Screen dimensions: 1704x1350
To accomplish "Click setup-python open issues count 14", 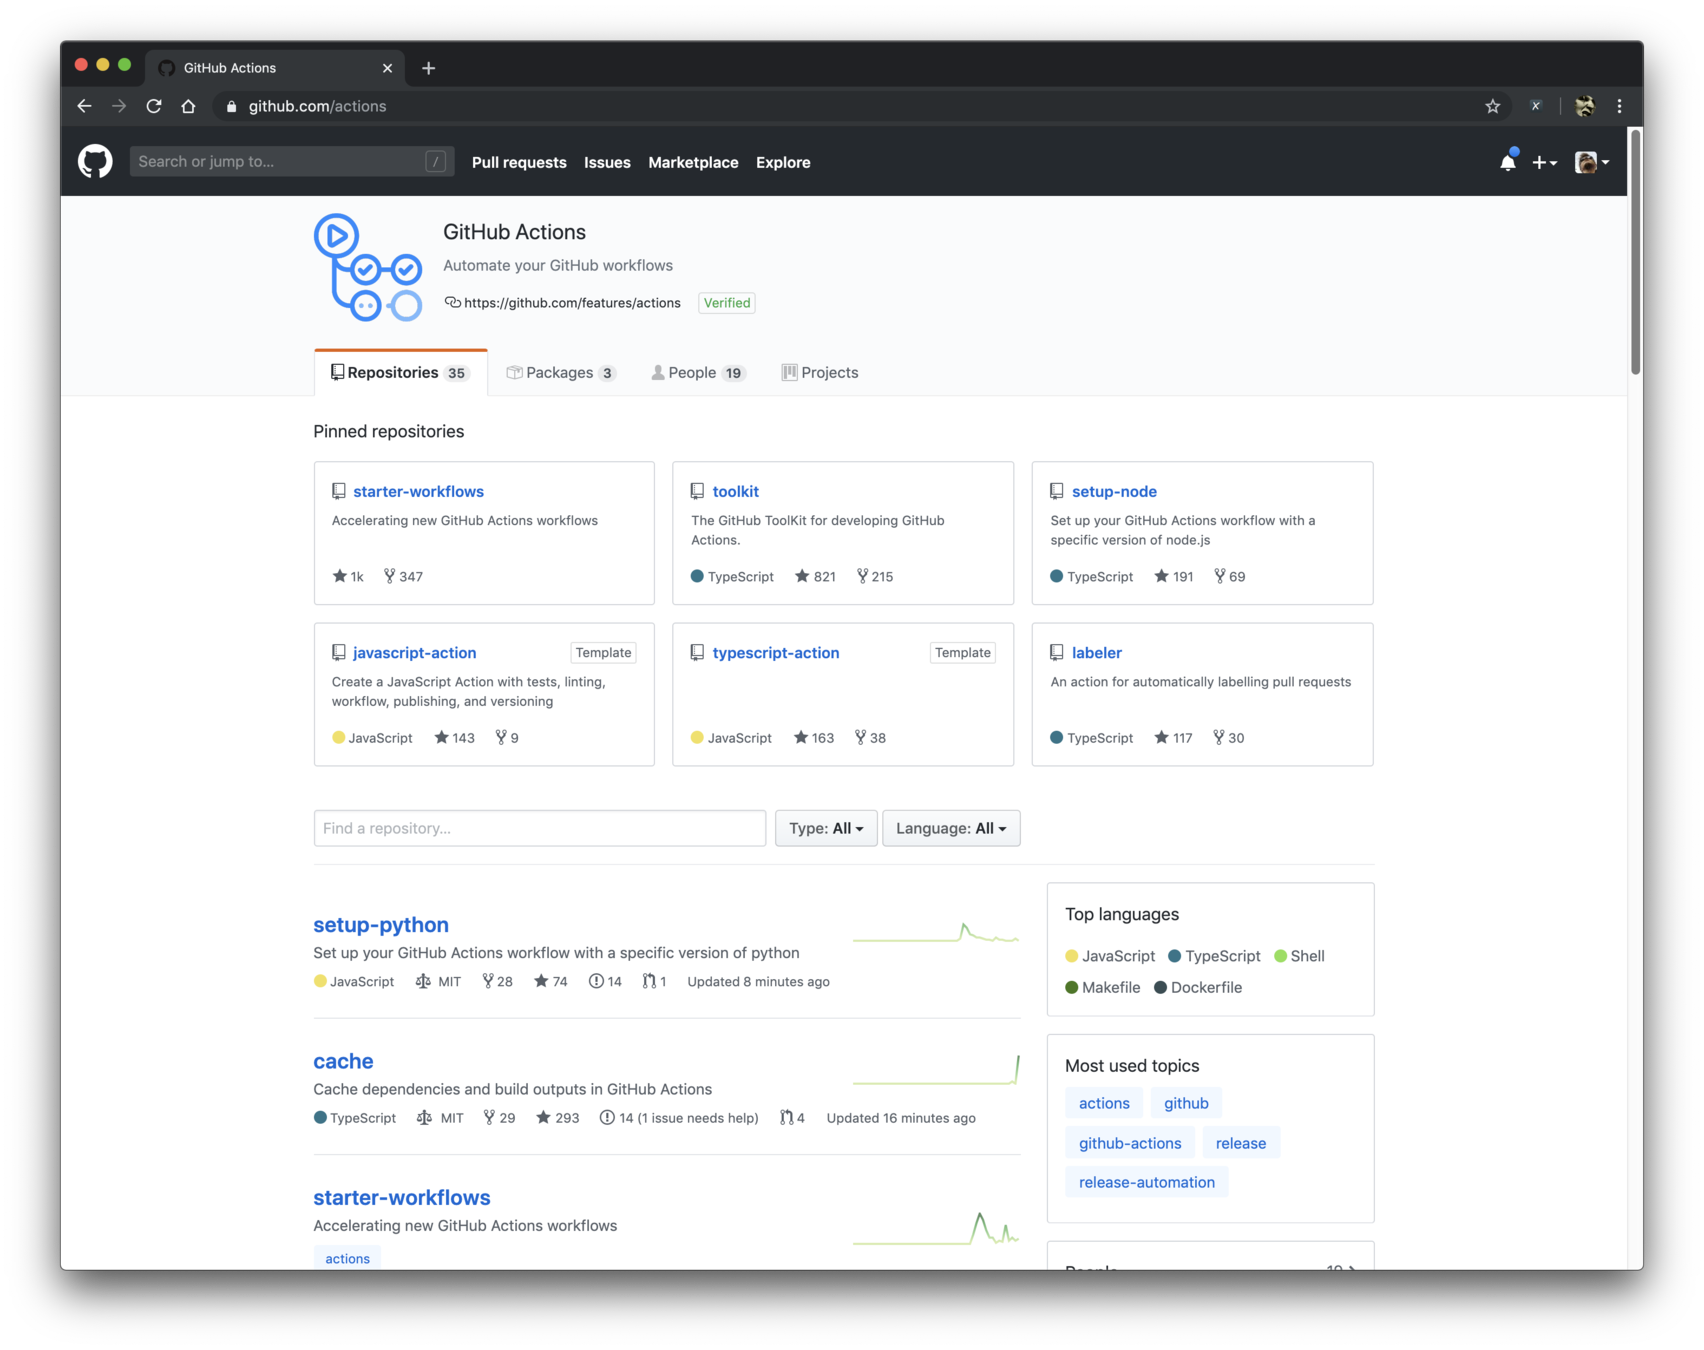I will tap(605, 982).
